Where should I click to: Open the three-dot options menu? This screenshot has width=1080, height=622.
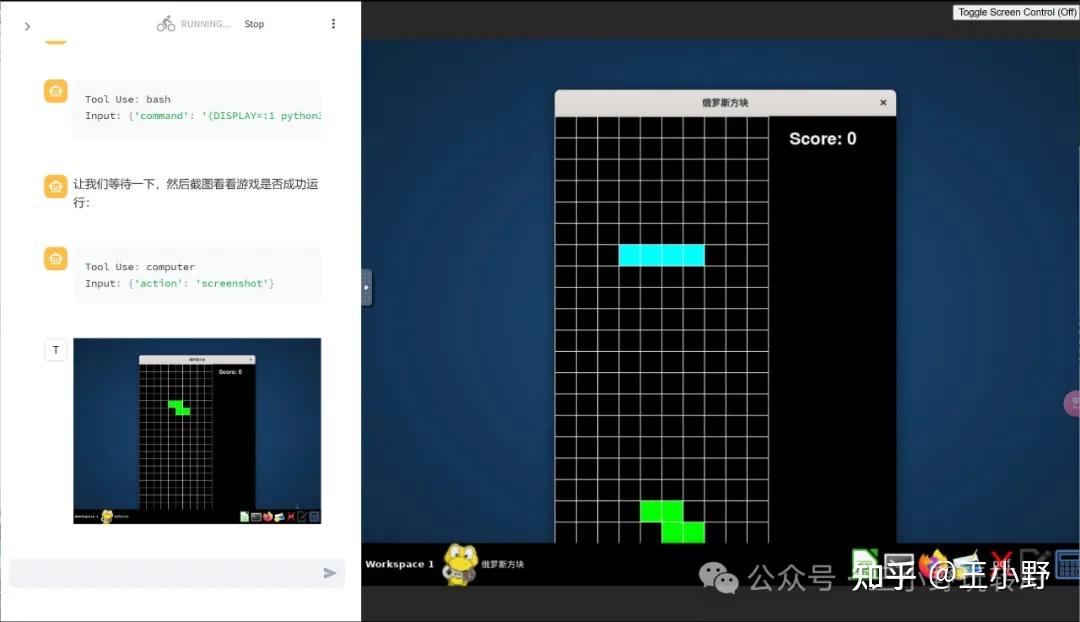coord(333,23)
